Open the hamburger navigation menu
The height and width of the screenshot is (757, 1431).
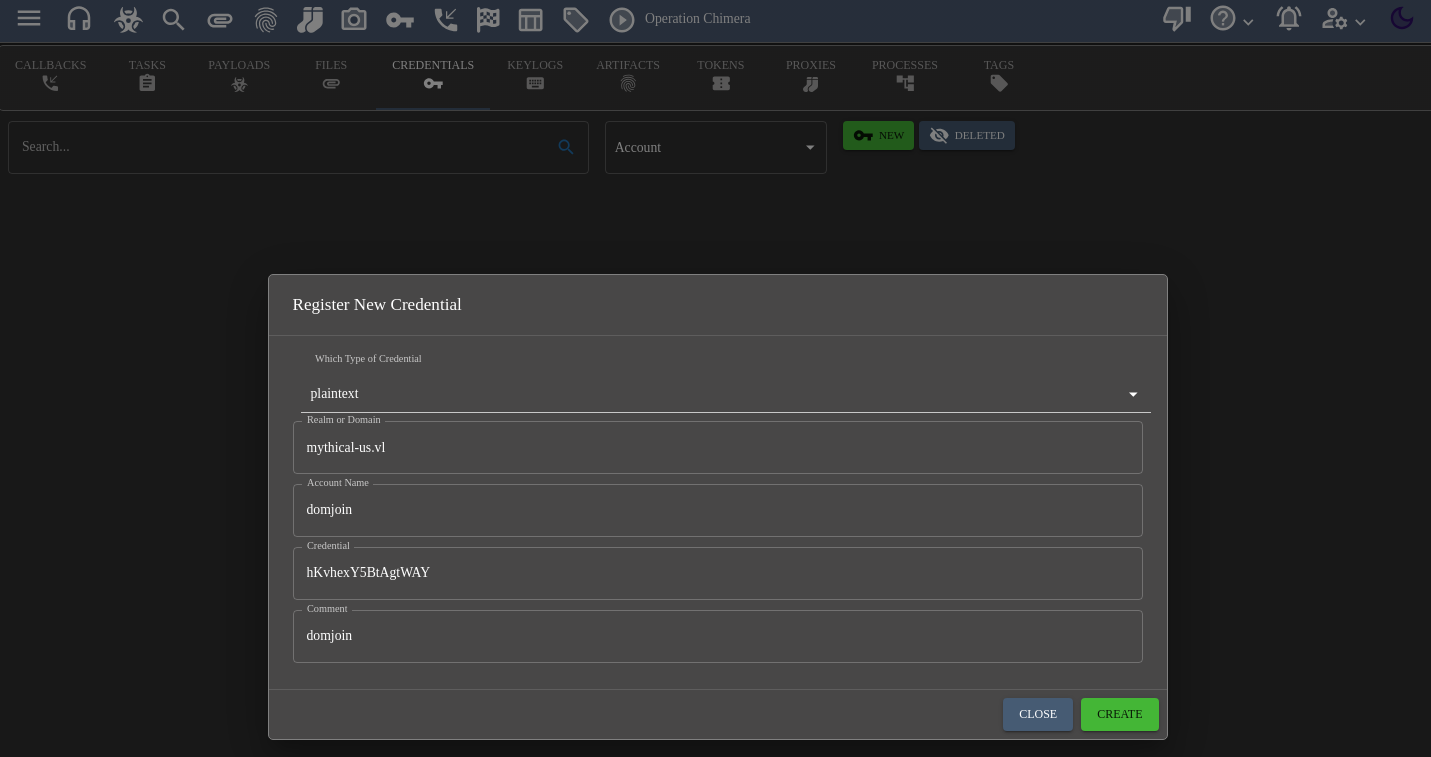pos(29,18)
